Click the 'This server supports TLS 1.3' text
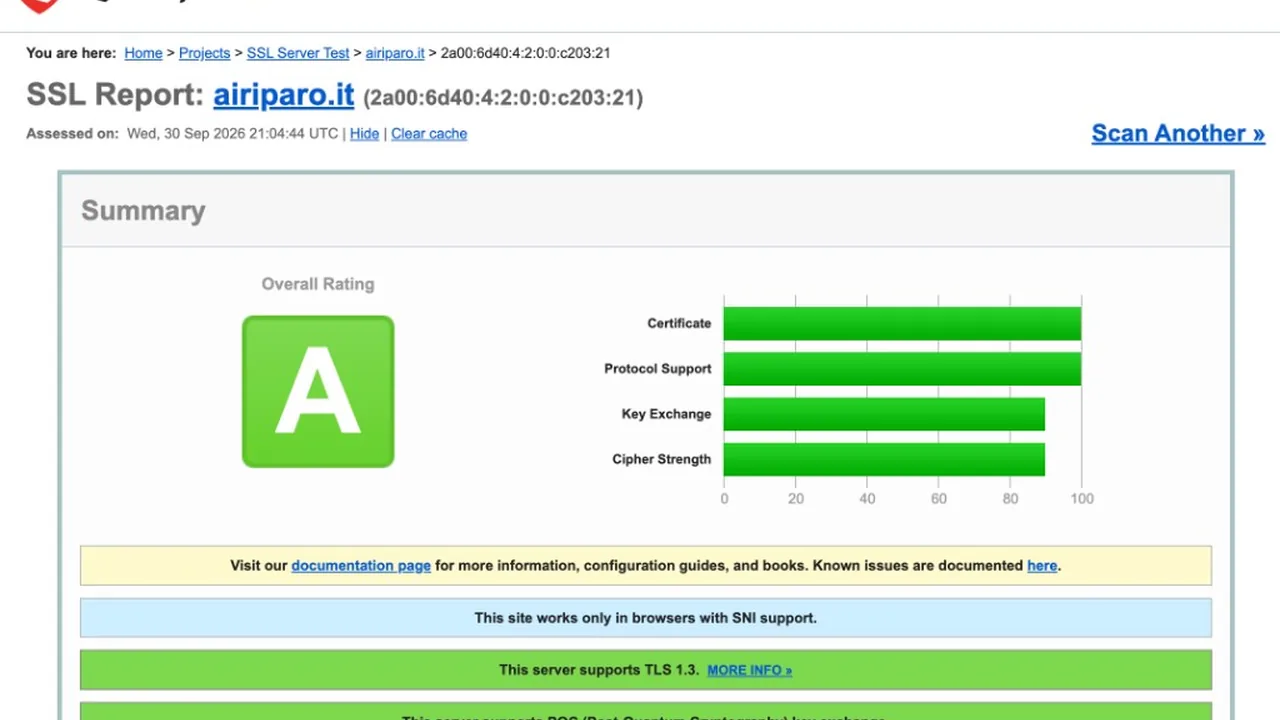 [599, 670]
